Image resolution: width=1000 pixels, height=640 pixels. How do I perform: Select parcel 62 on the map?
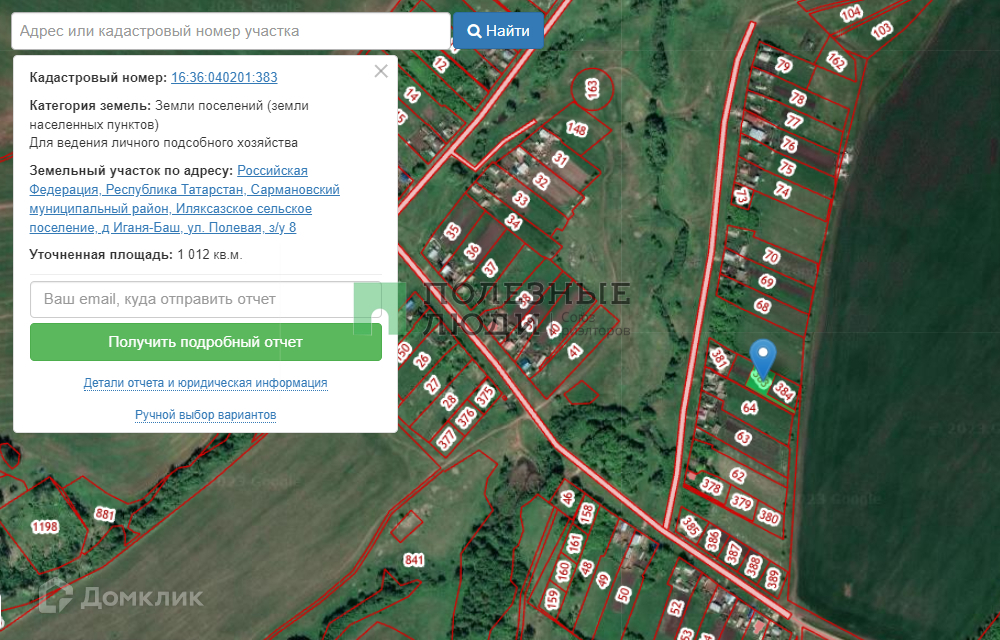click(x=738, y=476)
